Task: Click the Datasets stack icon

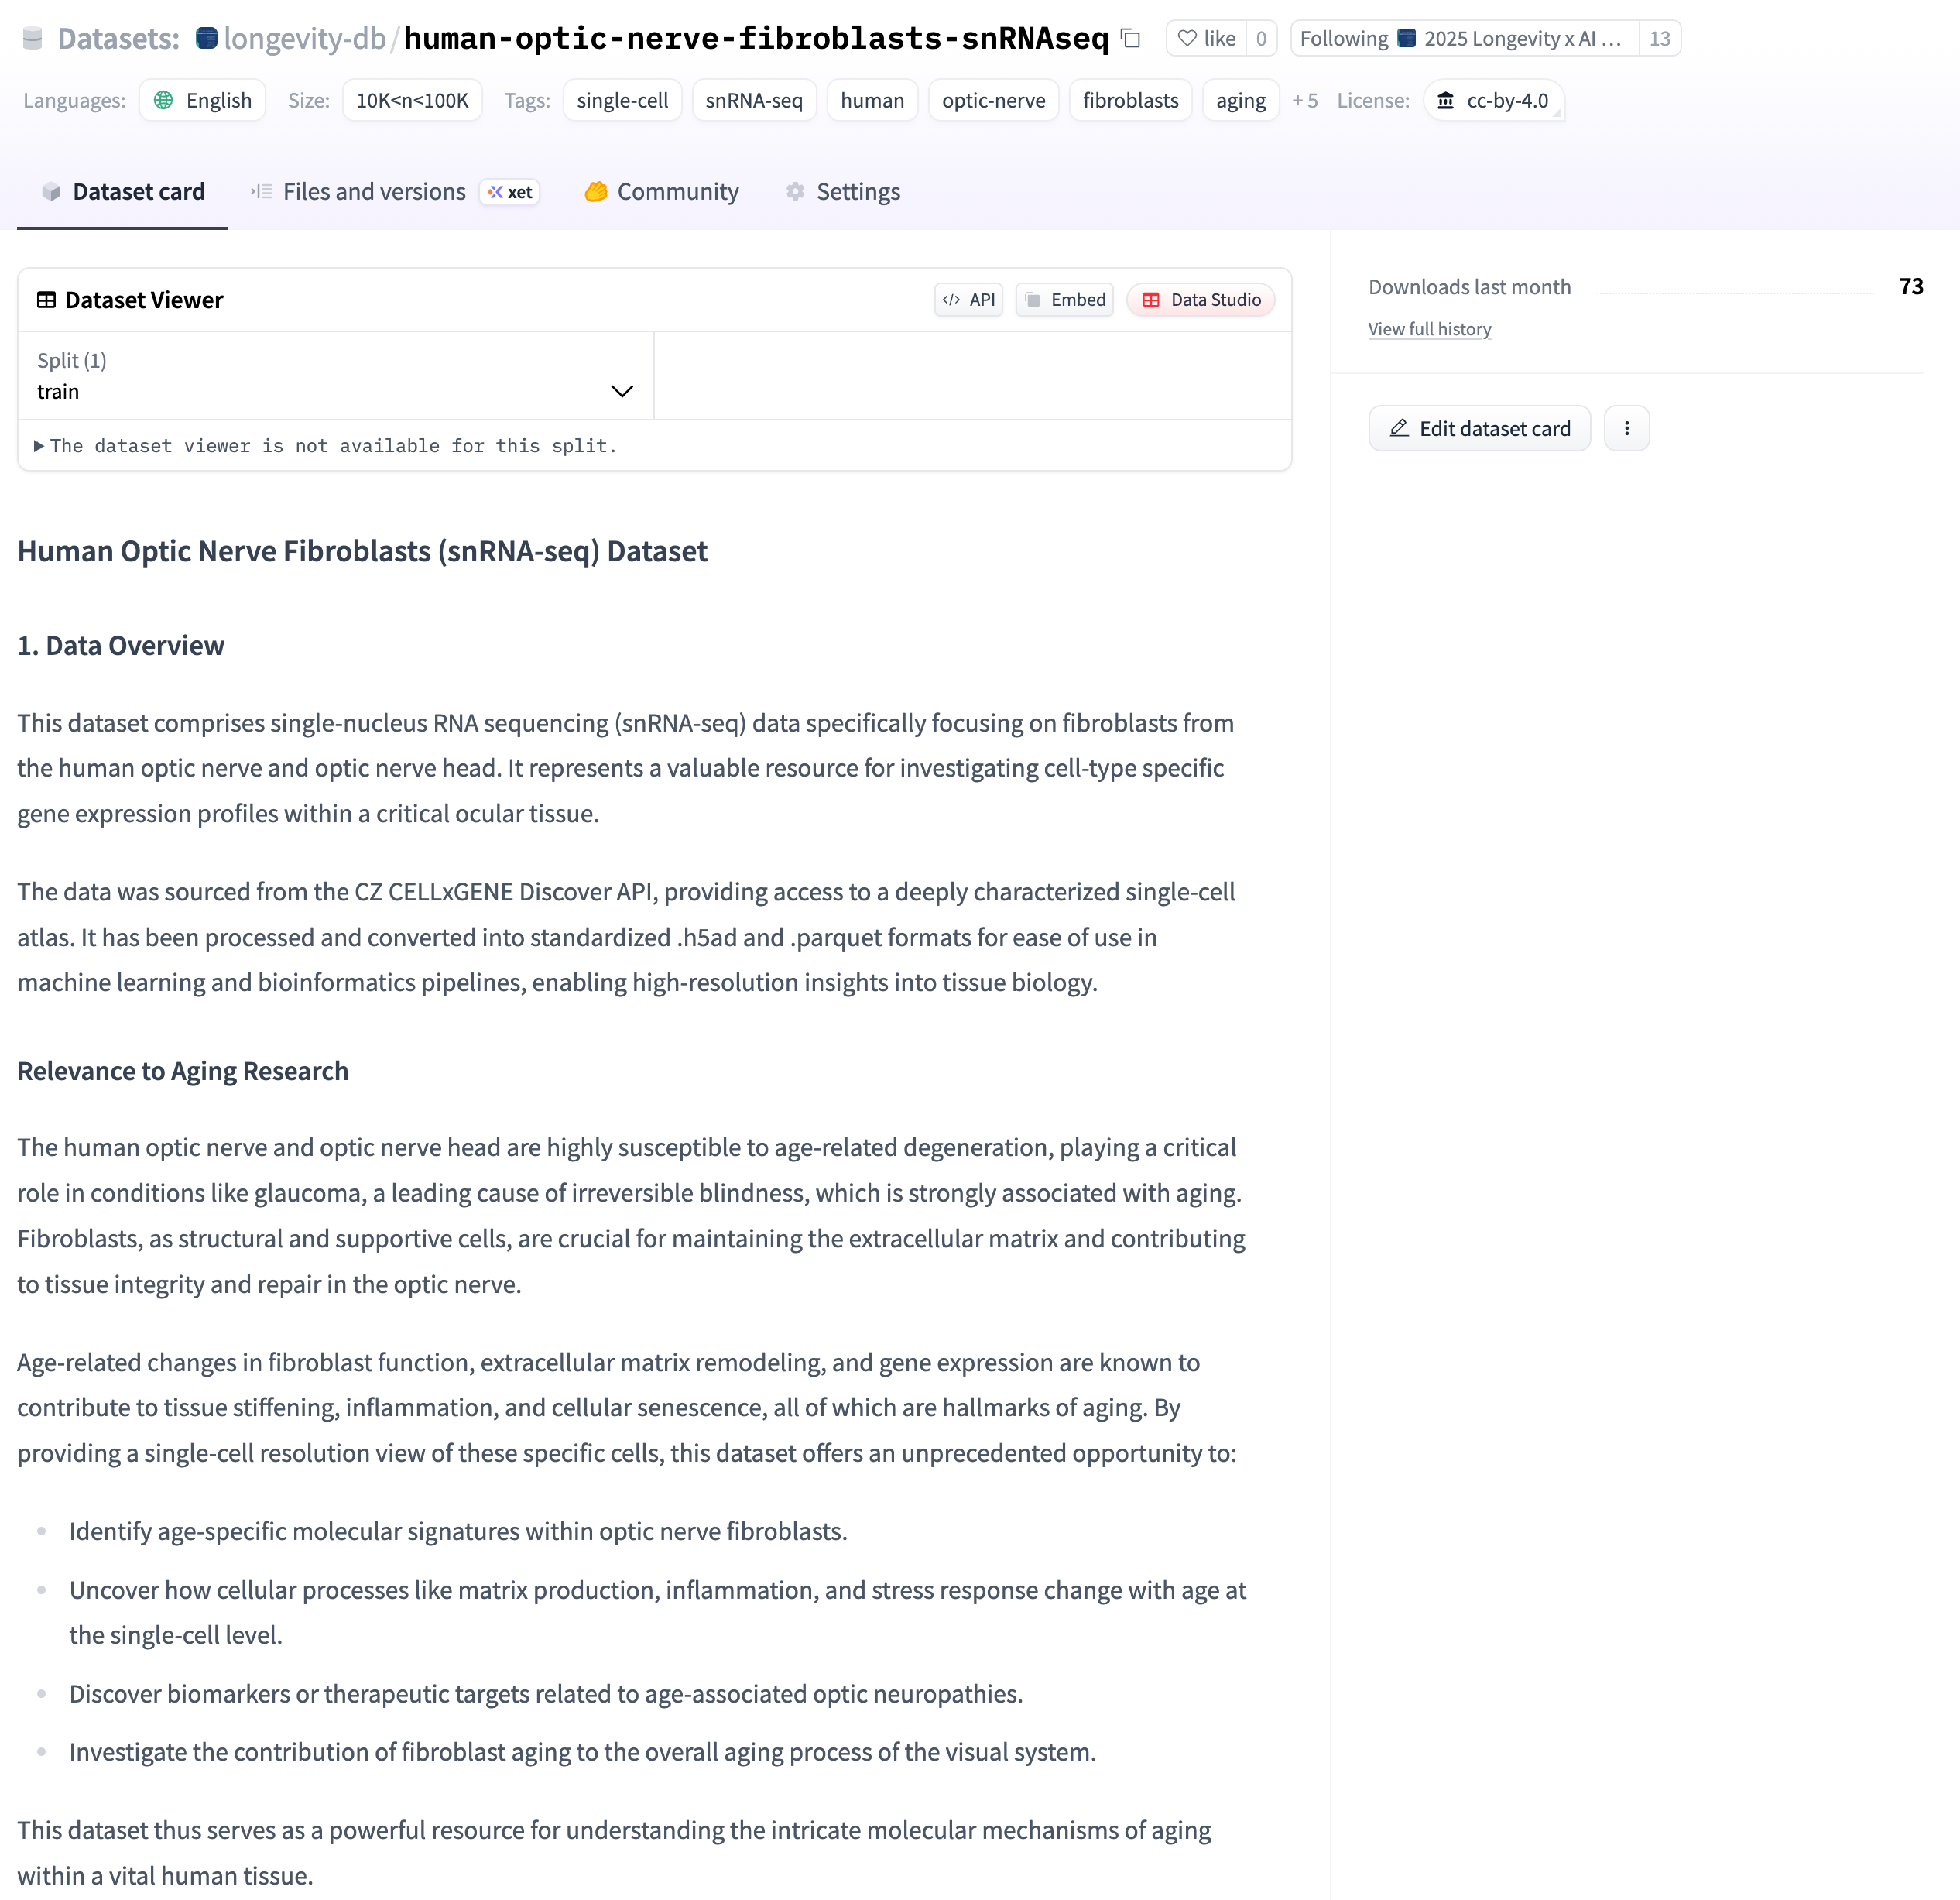Action: tap(33, 39)
